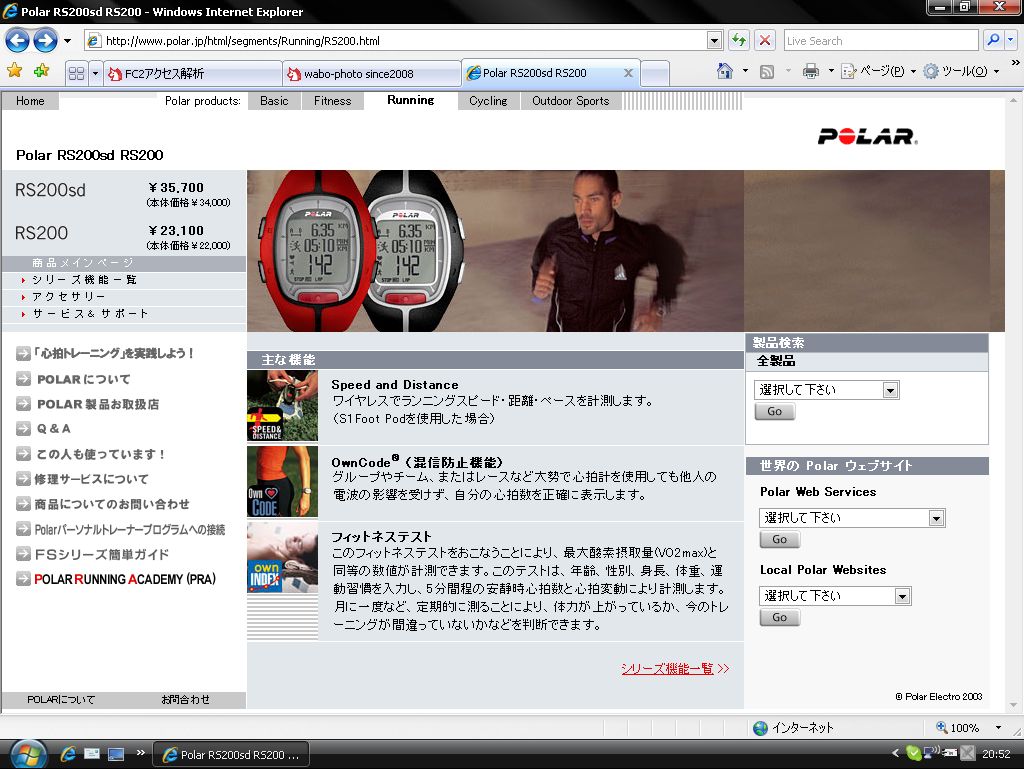Open the recent pages dropdown beside Forward
1024x769 pixels.
67,40
